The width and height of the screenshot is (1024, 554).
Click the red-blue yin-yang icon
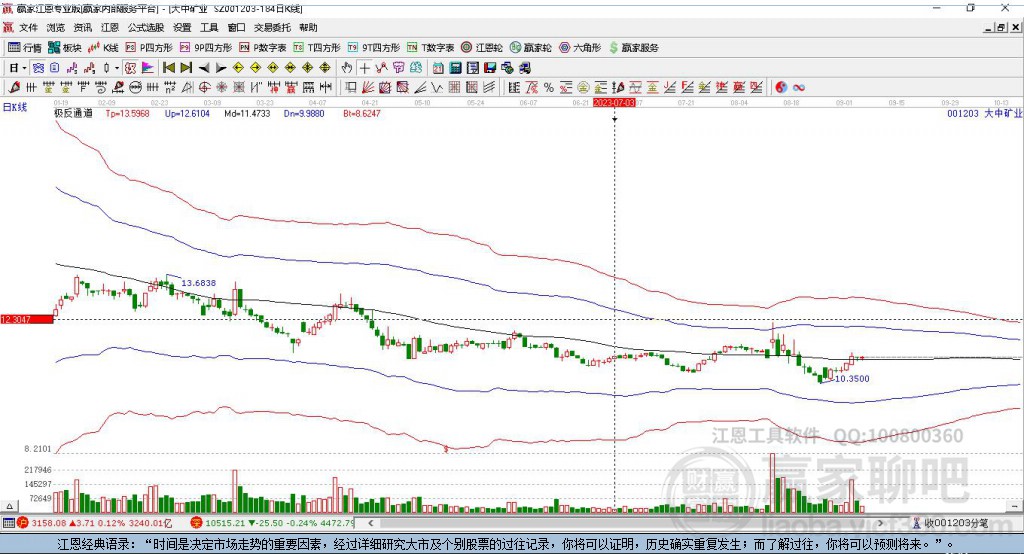[781, 87]
